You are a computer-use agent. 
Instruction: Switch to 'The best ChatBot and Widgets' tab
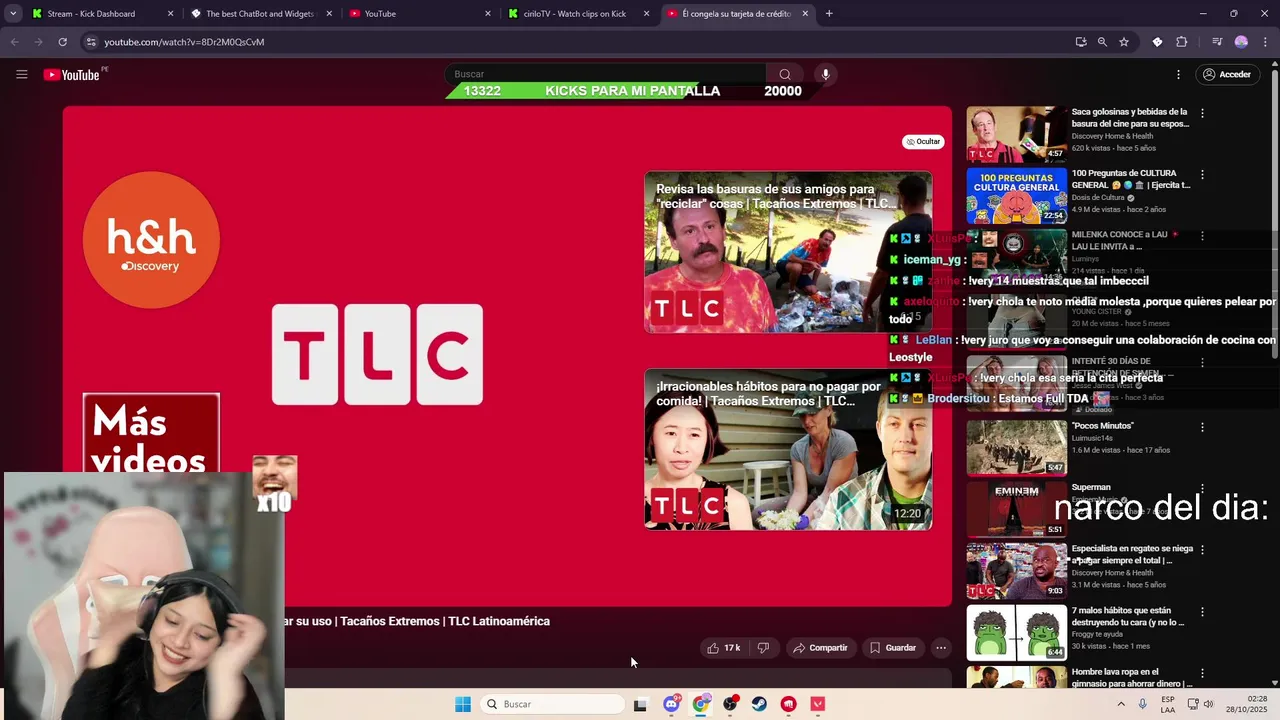point(259,14)
